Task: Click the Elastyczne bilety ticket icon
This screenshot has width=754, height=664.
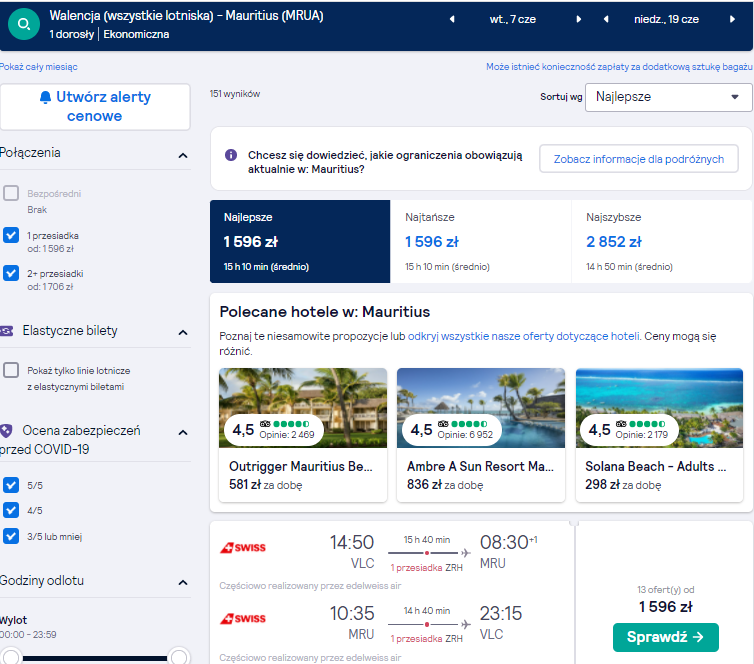Action: (x=7, y=331)
